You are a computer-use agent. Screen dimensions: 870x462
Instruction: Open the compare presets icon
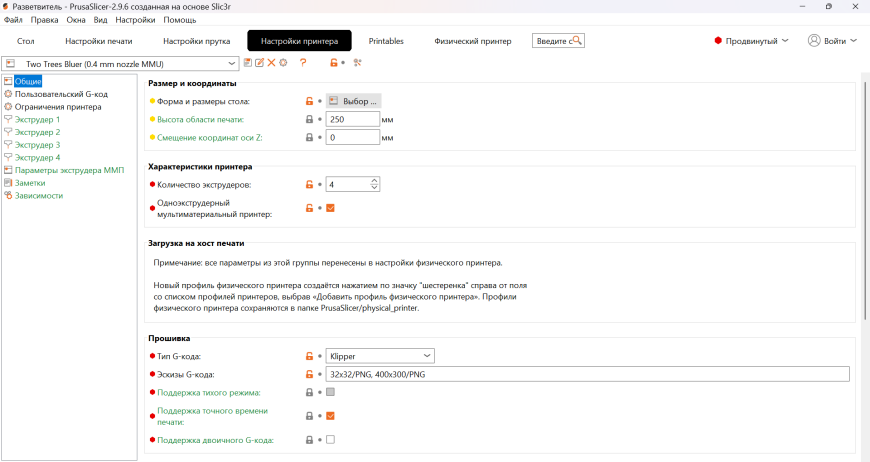point(357,63)
